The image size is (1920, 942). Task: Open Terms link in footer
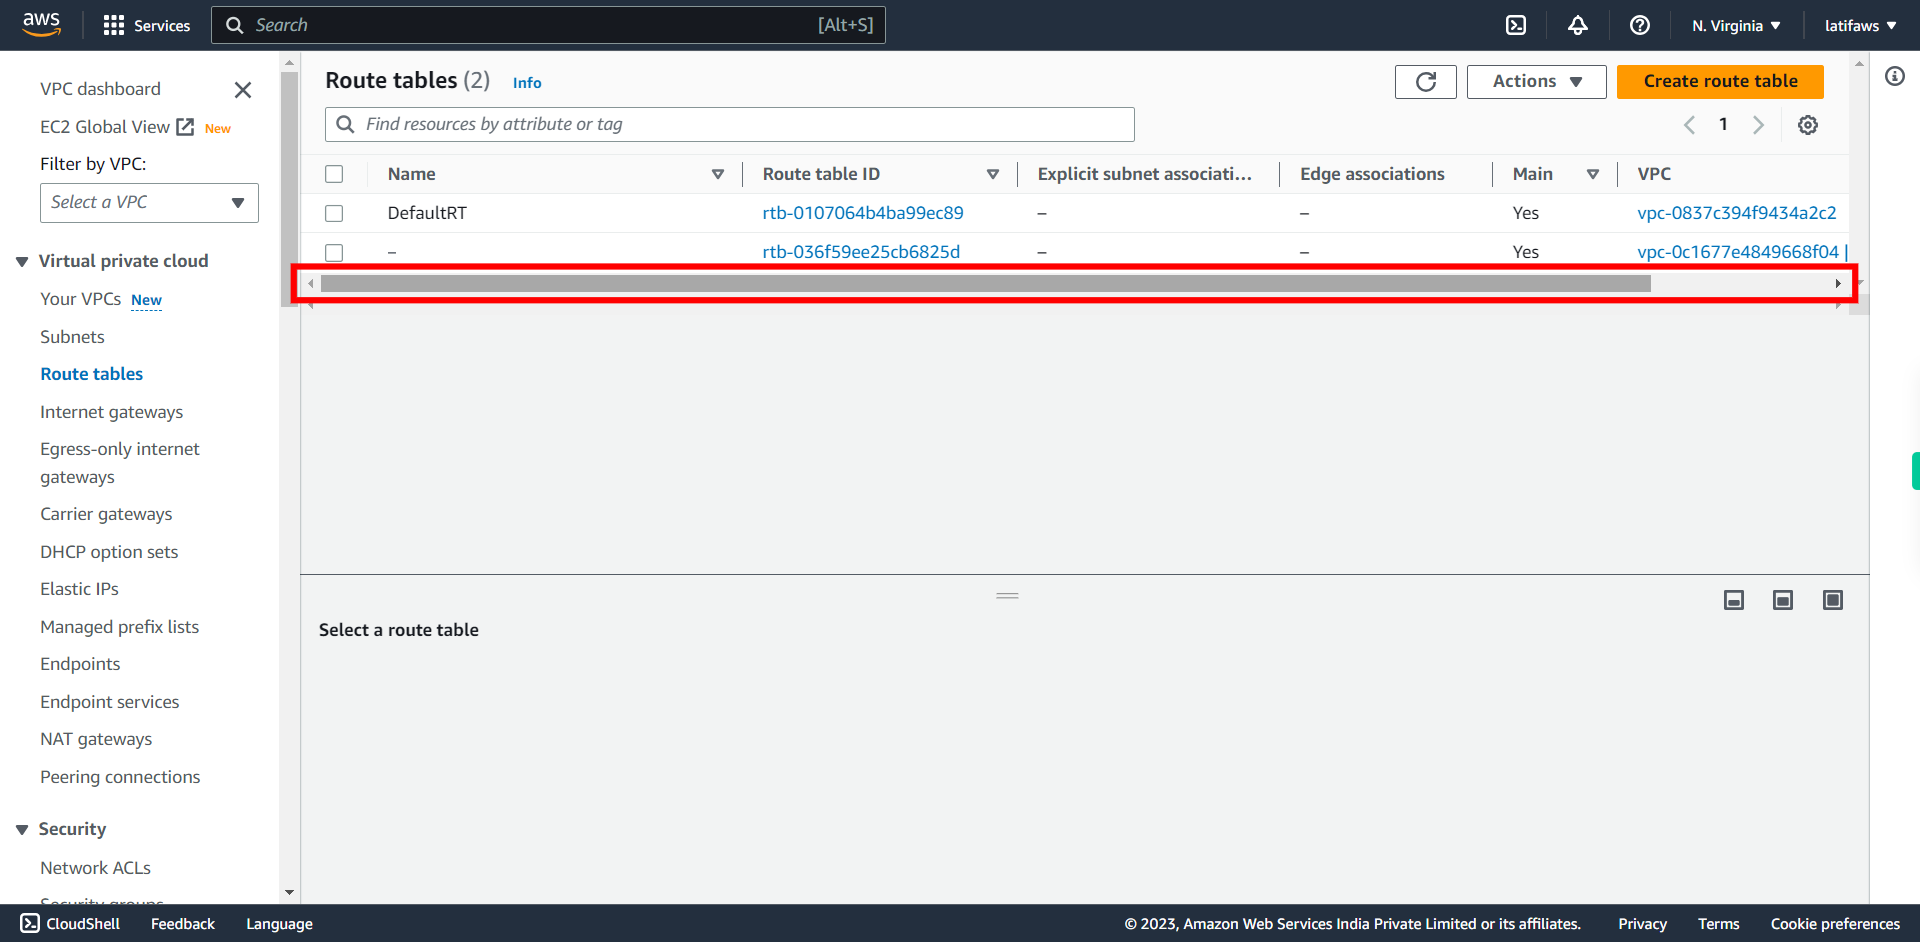(x=1718, y=924)
